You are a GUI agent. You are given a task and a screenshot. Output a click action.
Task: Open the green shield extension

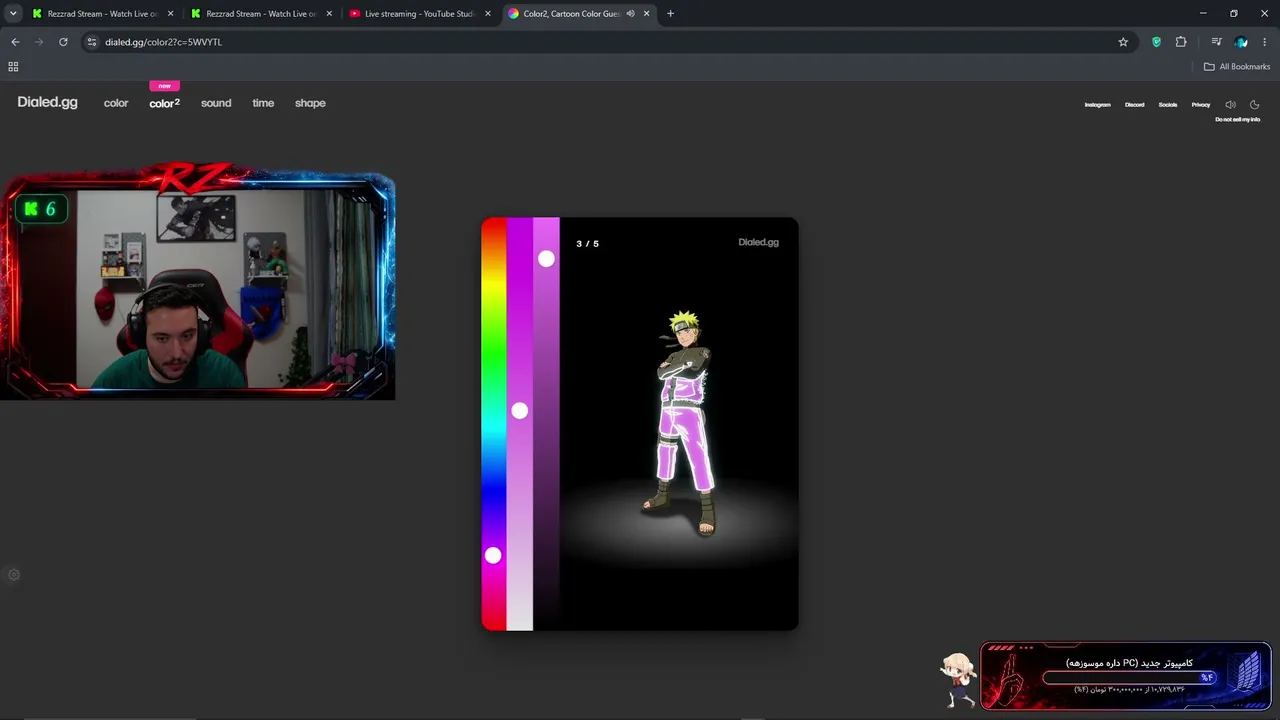tap(1157, 42)
